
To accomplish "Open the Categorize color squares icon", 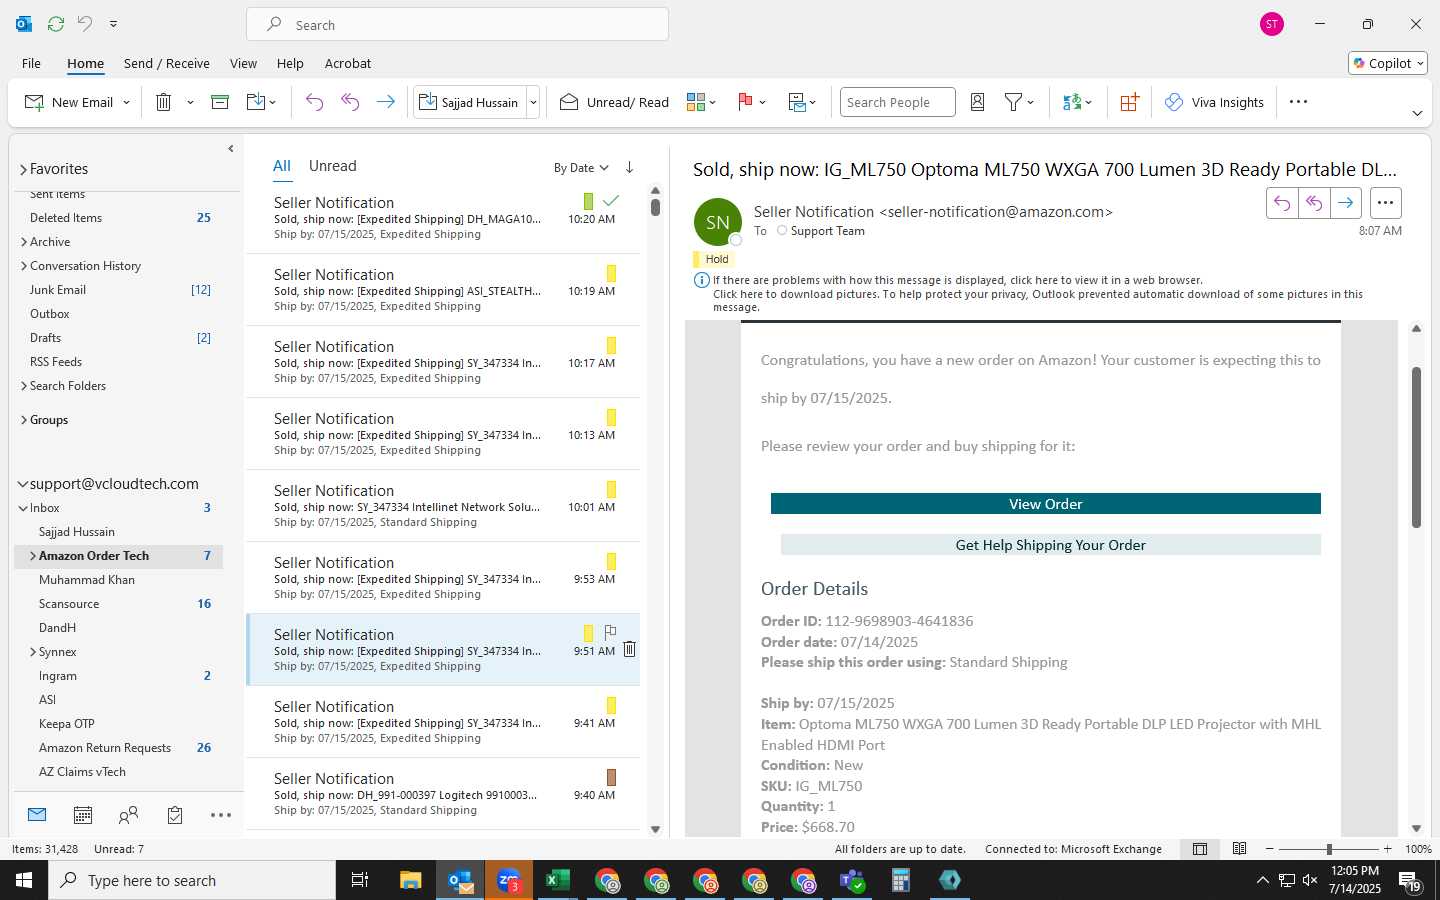I will 696,102.
